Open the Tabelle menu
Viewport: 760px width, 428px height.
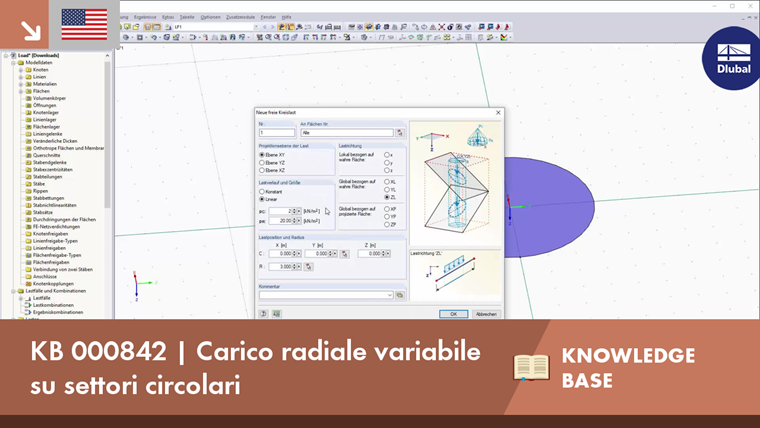pyautogui.click(x=187, y=17)
